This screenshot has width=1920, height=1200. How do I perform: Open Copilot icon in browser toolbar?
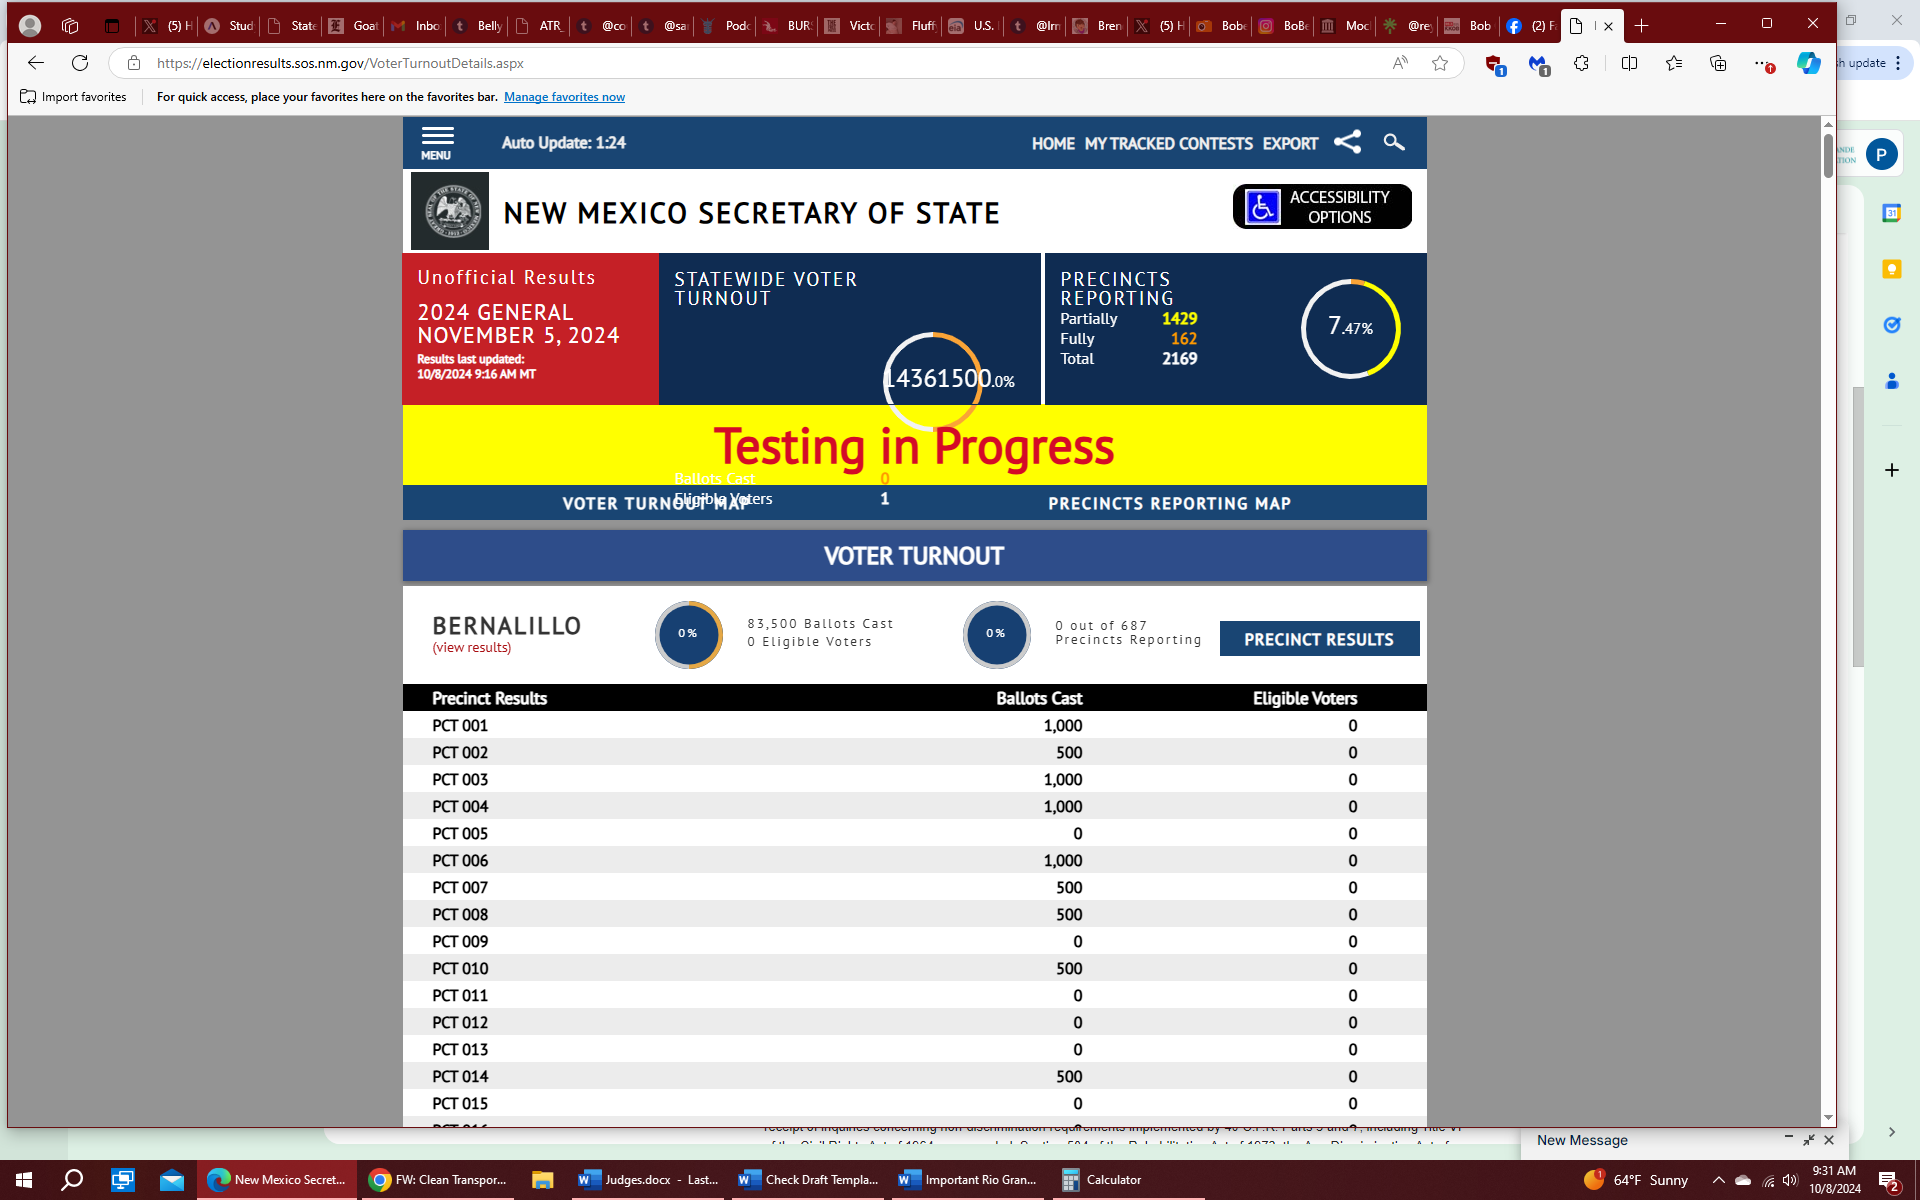[1808, 63]
